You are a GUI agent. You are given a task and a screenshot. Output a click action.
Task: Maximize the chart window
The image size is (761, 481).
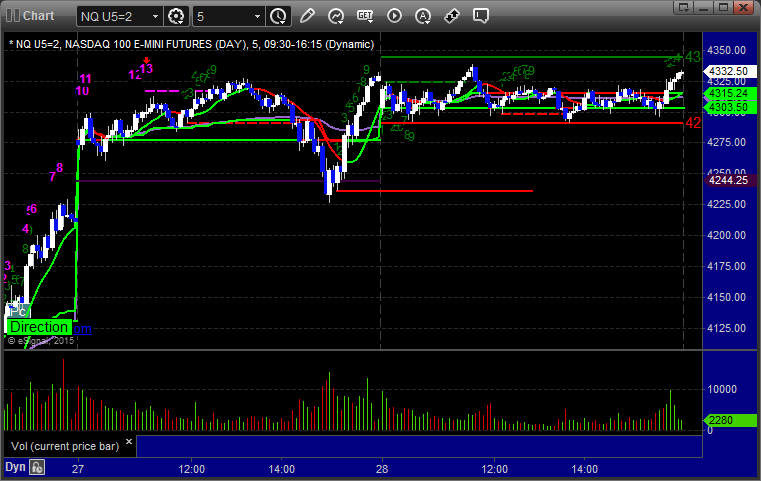tap(724, 7)
